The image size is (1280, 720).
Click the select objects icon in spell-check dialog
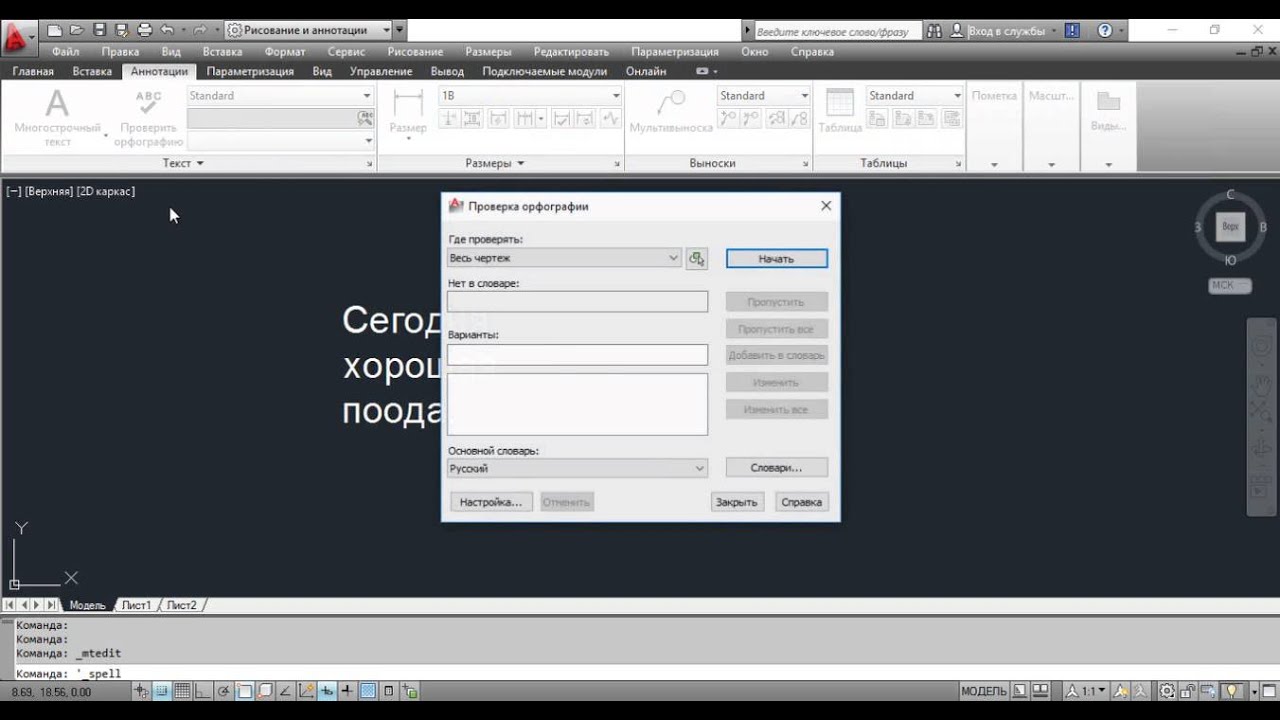[697, 259]
